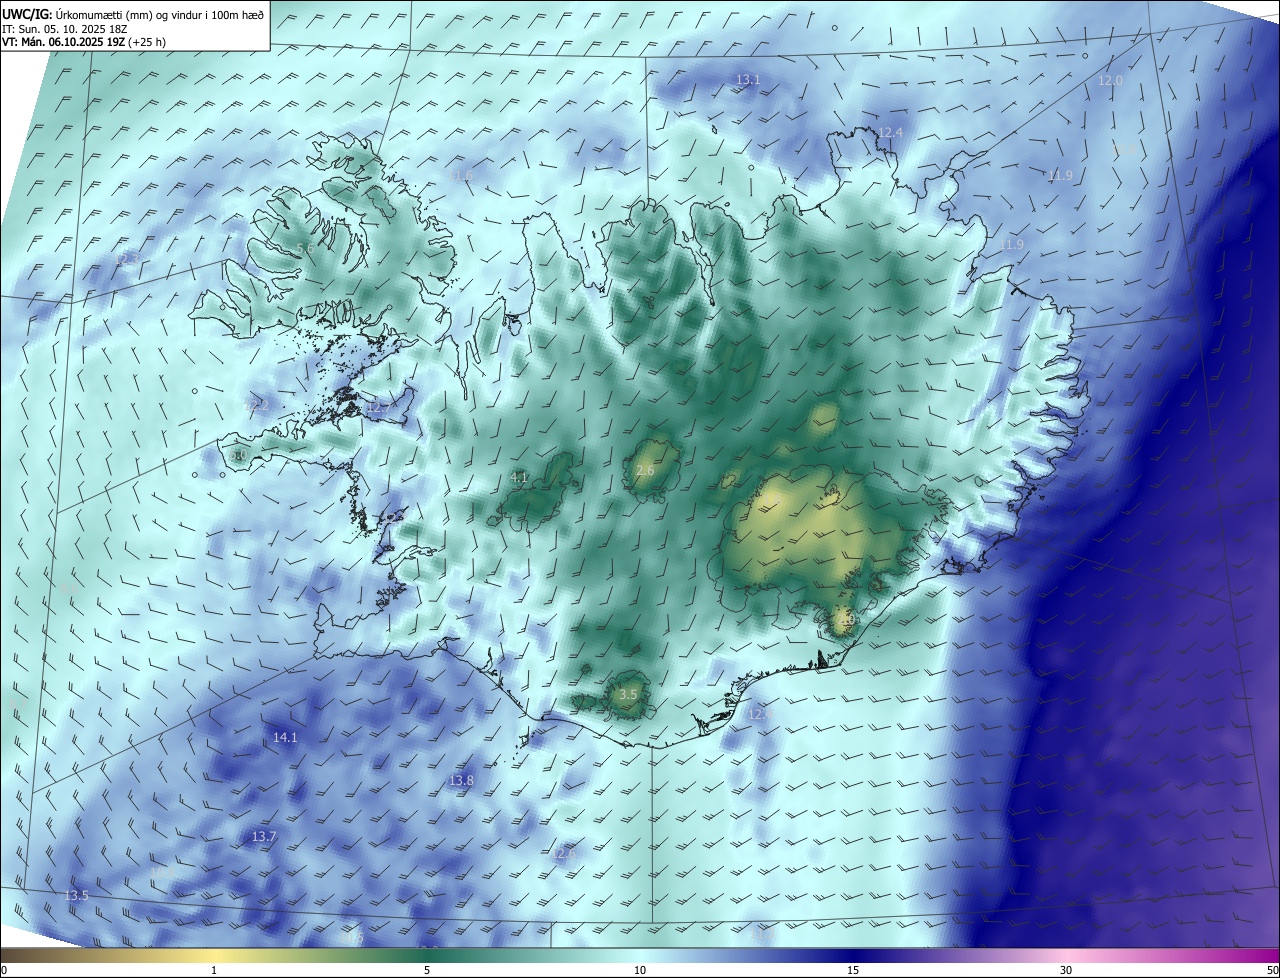Click the 3.5 value label on the map
1280x978 pixels.
[628, 694]
